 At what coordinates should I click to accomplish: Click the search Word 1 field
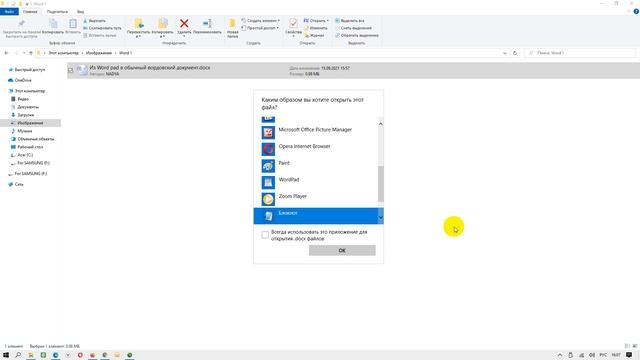[580, 53]
